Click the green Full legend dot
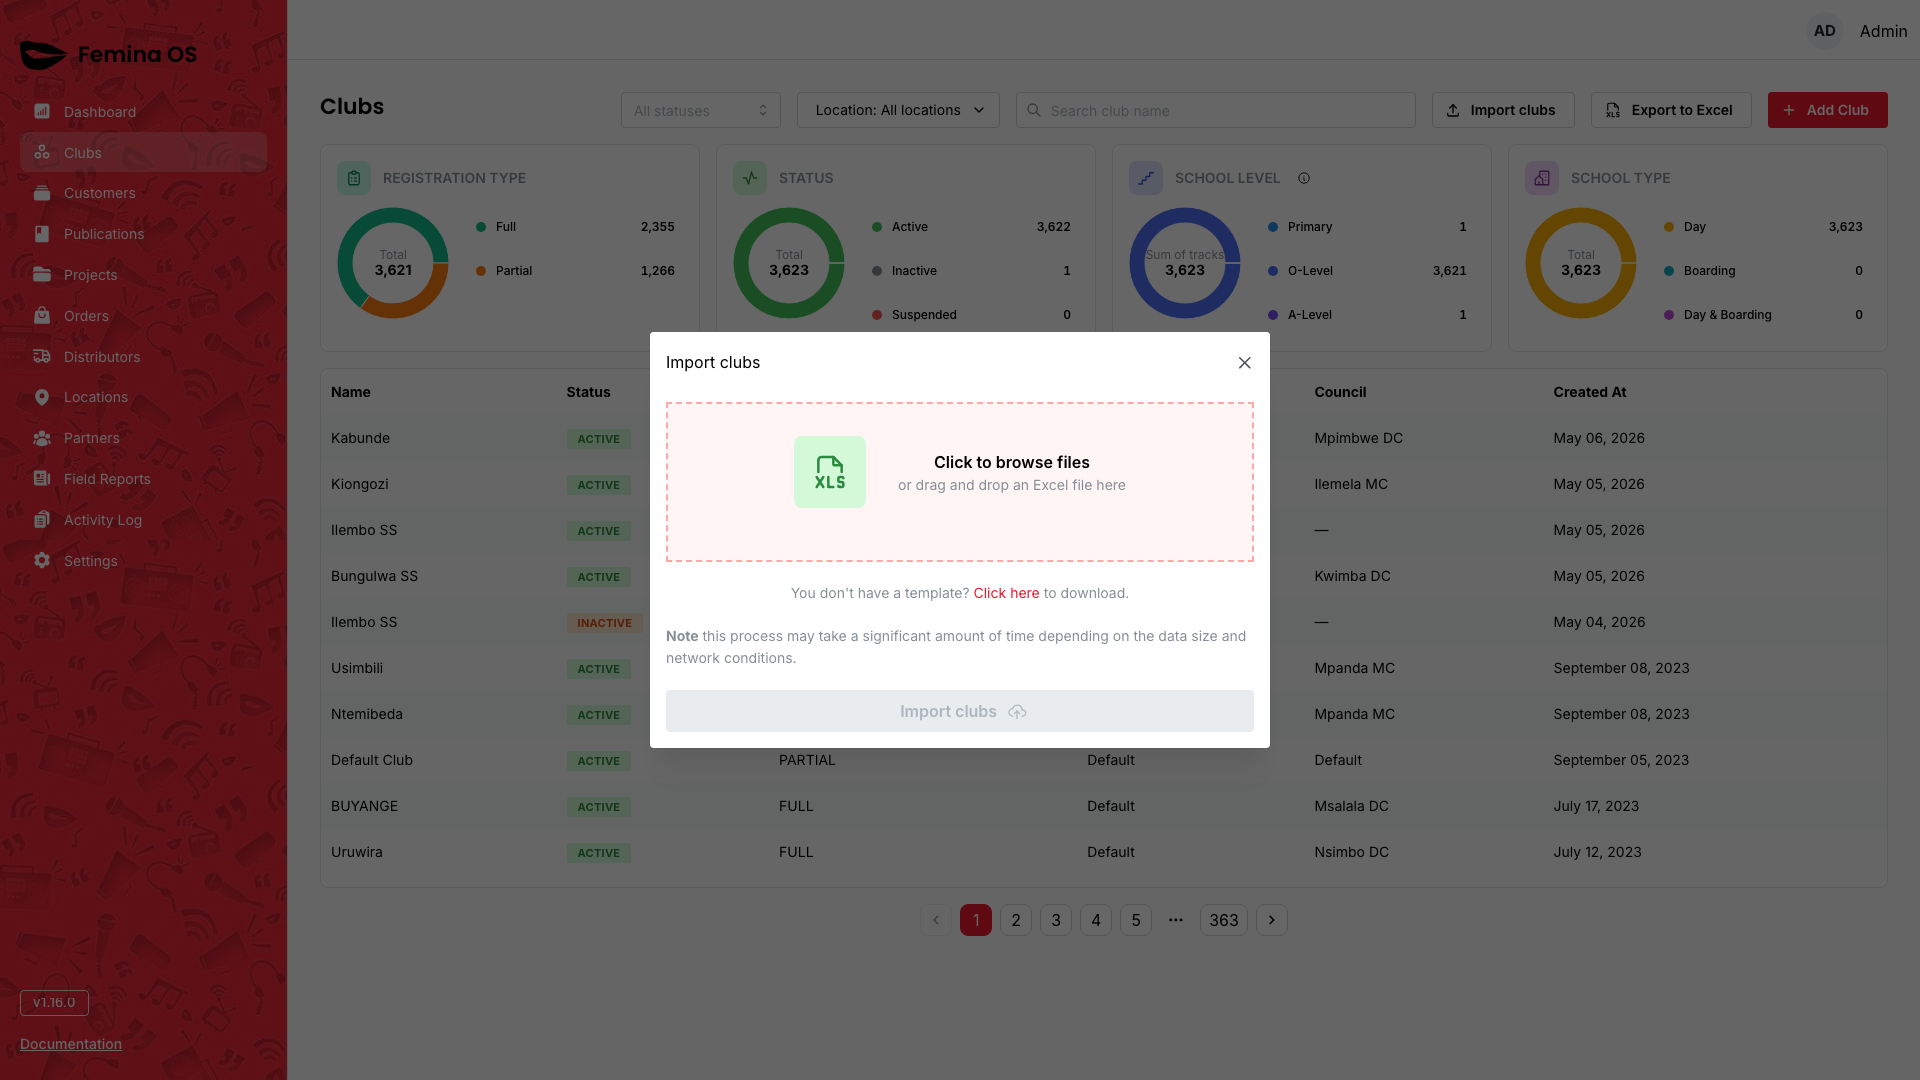This screenshot has height=1080, width=1920. 481,227
